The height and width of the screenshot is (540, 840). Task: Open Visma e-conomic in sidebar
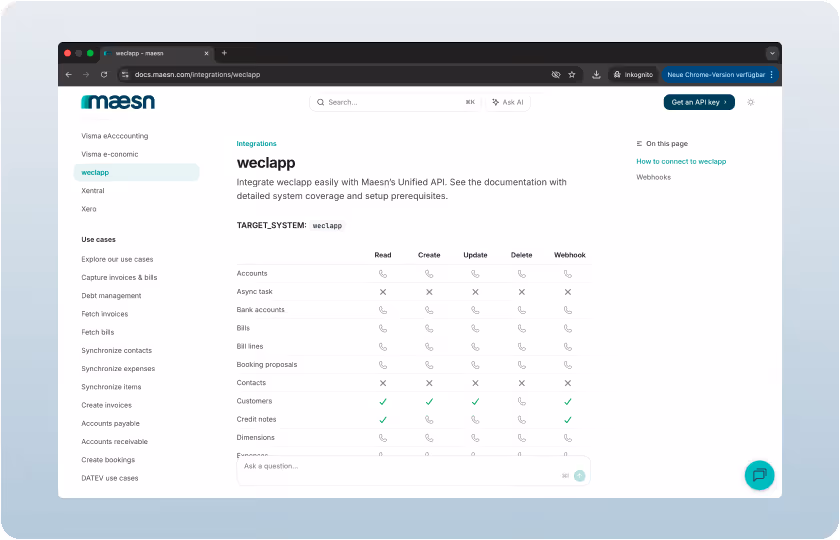pyautogui.click(x=110, y=154)
